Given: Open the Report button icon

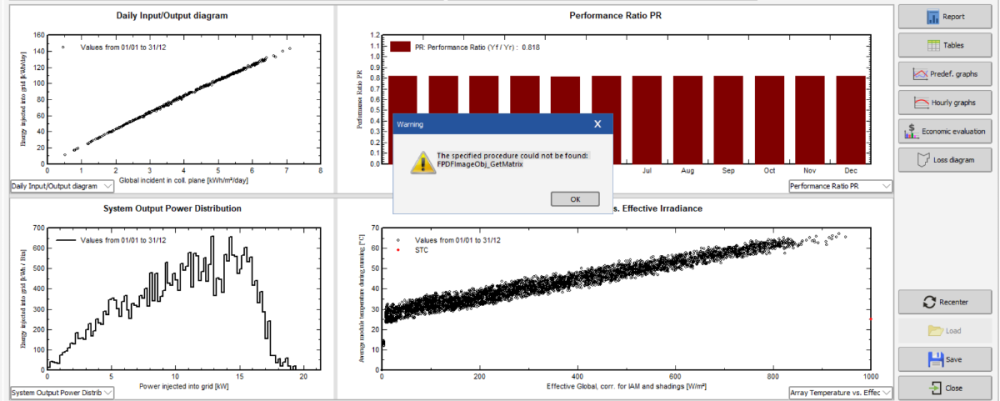Looking at the screenshot, I should tap(932, 17).
